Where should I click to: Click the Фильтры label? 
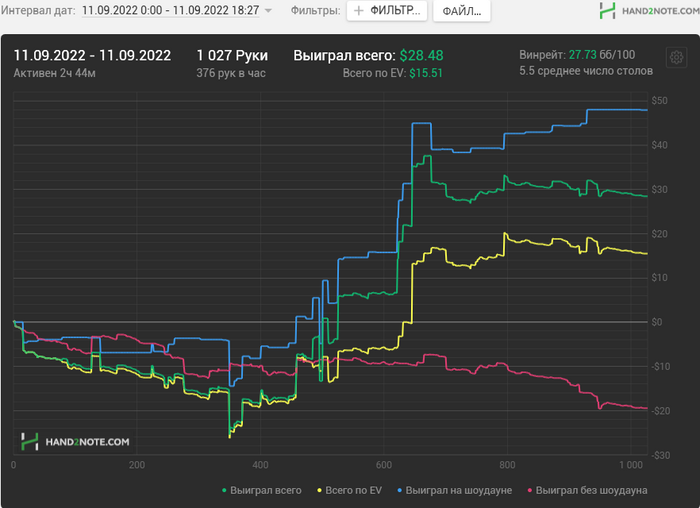315,10
